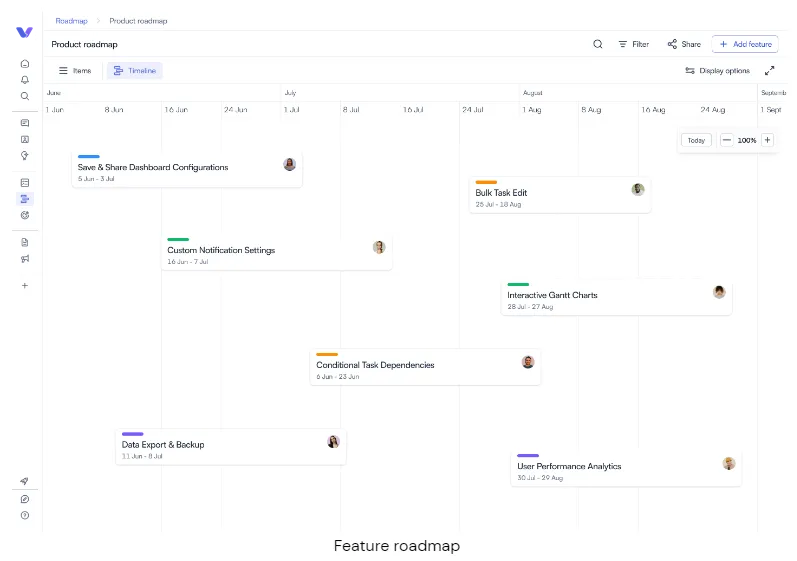This screenshot has height=561, width=797.
Task: Open the Save & Share Dashboard Configurations card
Action: pyautogui.click(x=187, y=169)
